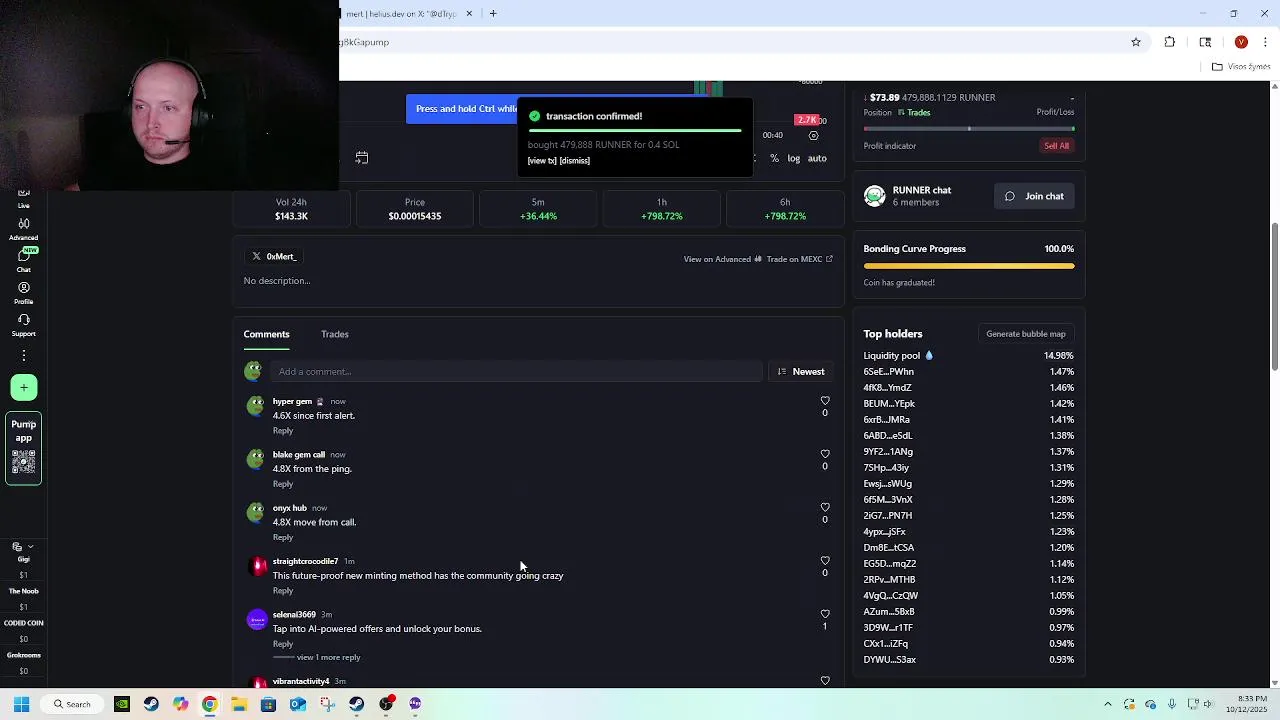The image size is (1280, 720).
Task: Open Chat in the left sidebar
Action: click(23, 260)
